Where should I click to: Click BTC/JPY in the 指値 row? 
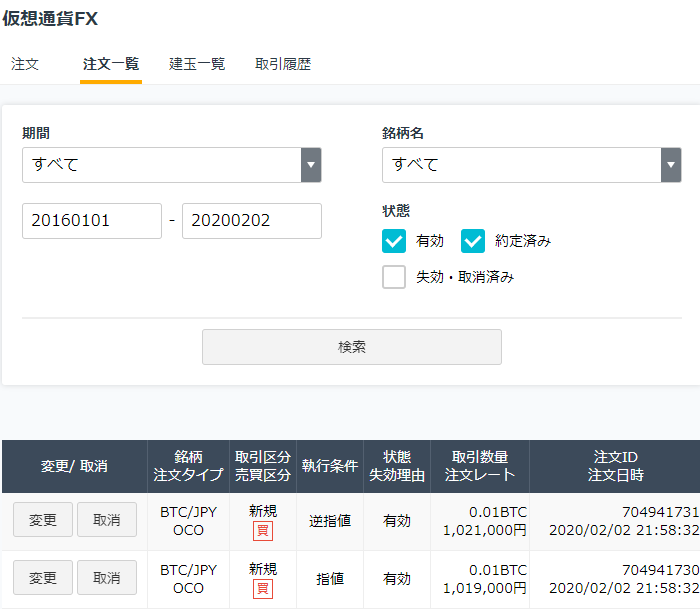coord(188,570)
